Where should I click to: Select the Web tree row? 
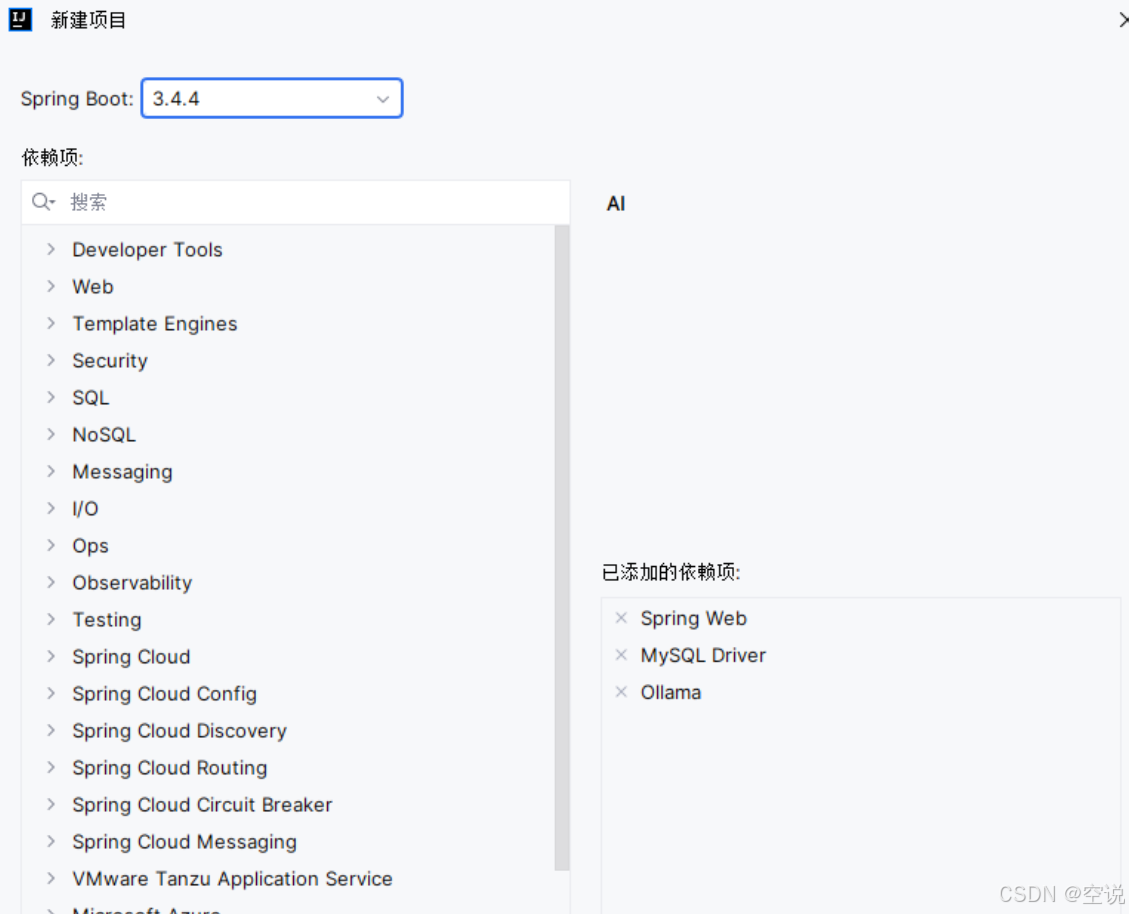[288, 286]
